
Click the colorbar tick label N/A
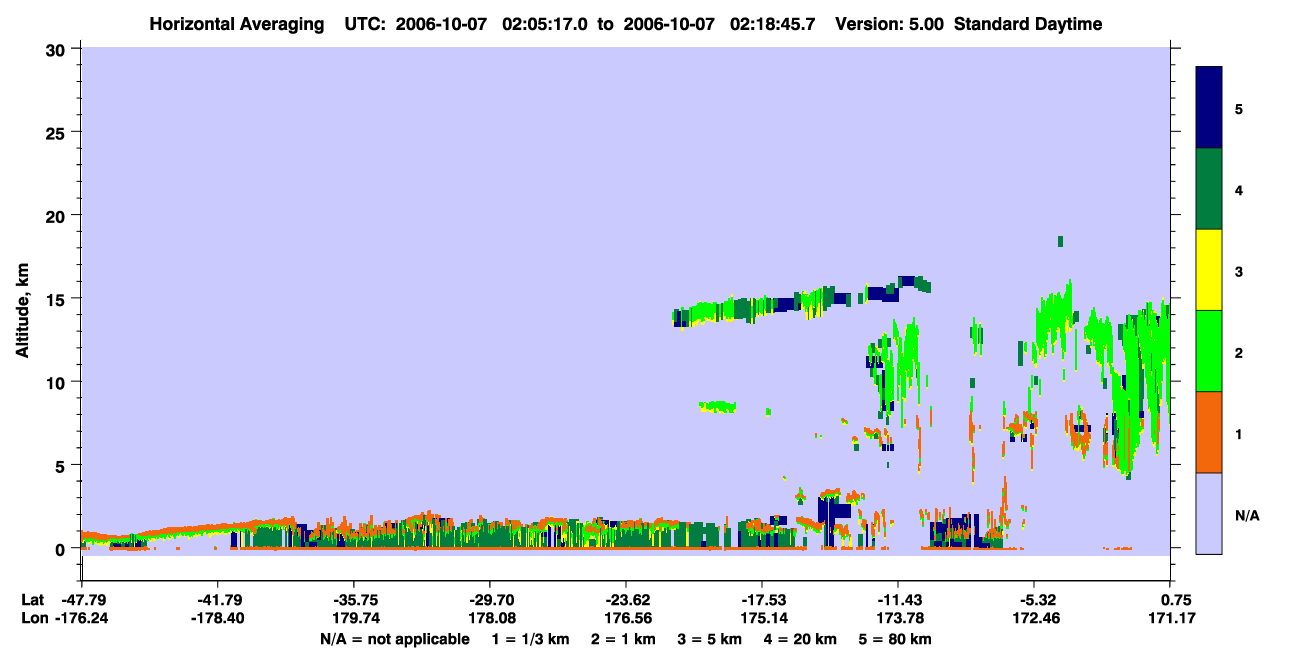[1247, 516]
